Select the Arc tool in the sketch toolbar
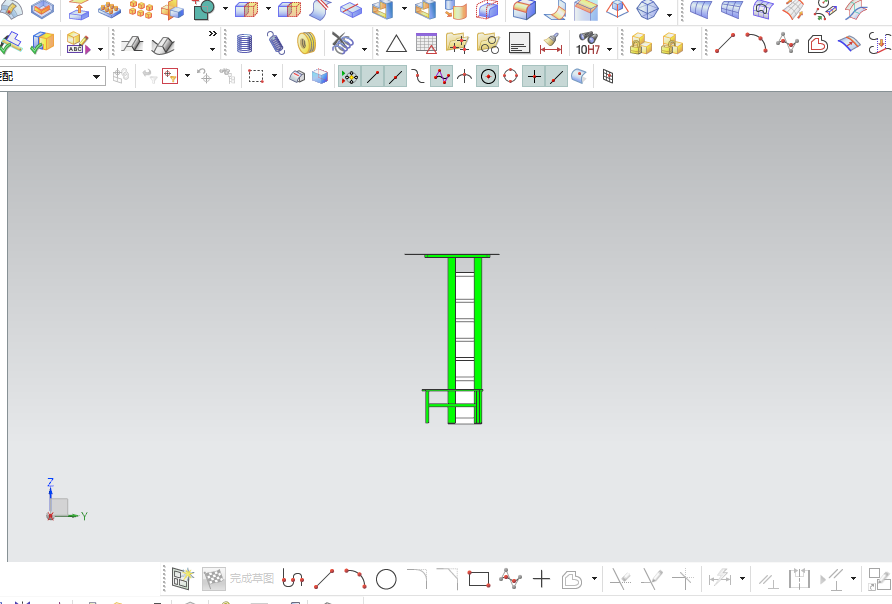Viewport: 892px width, 604px height. tap(355, 580)
